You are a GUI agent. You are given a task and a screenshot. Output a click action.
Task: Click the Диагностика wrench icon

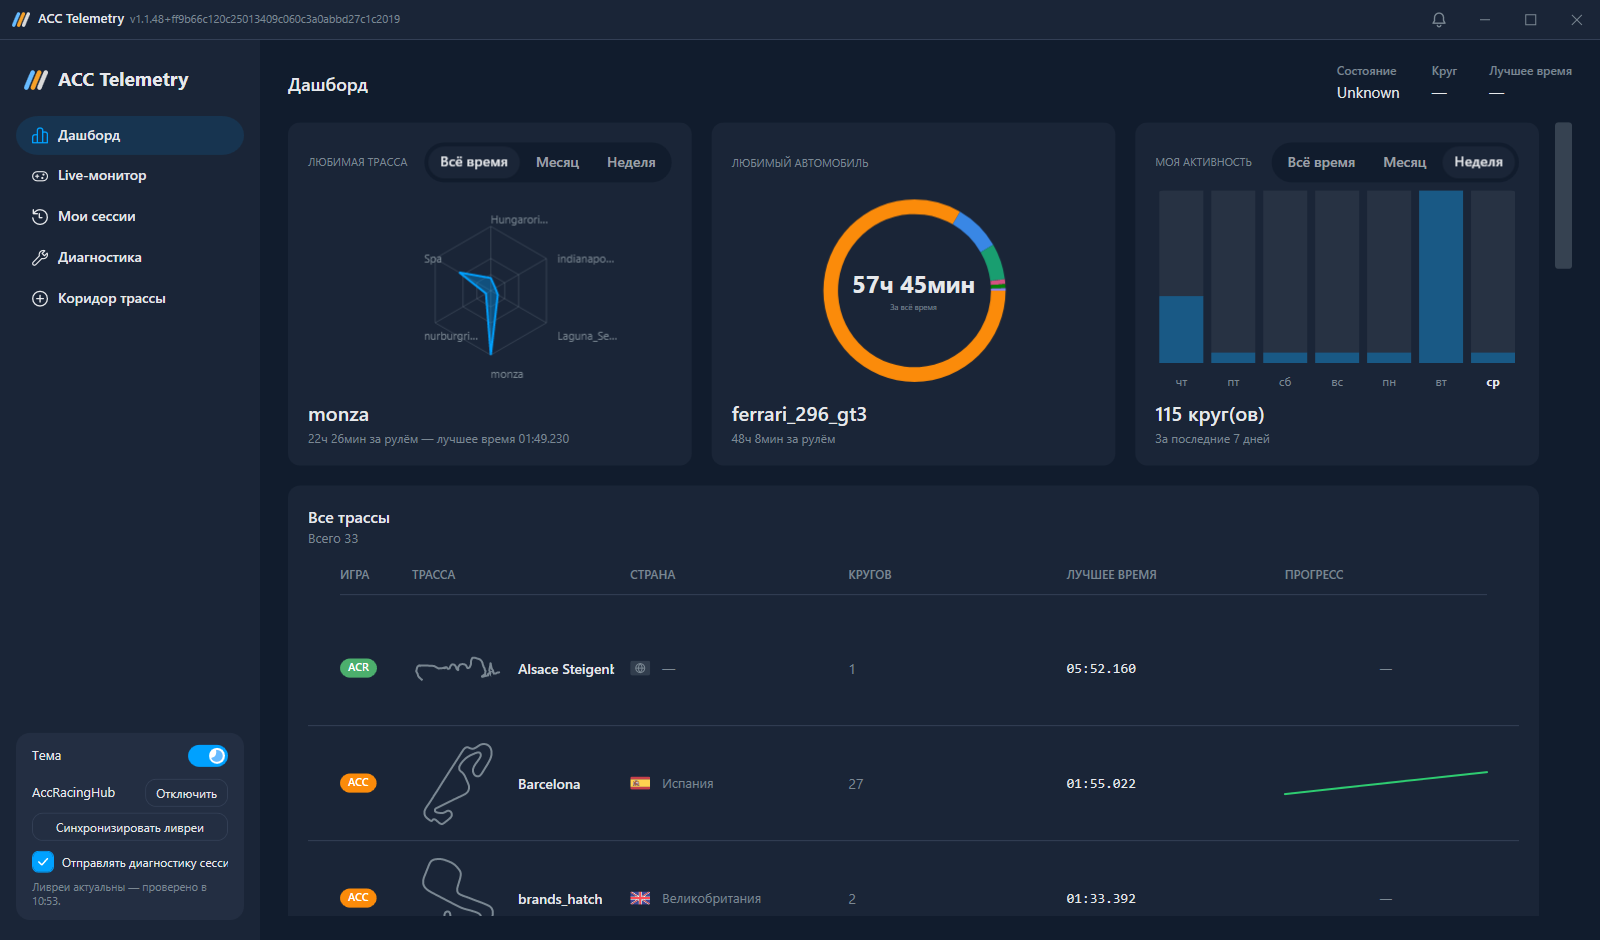click(40, 258)
